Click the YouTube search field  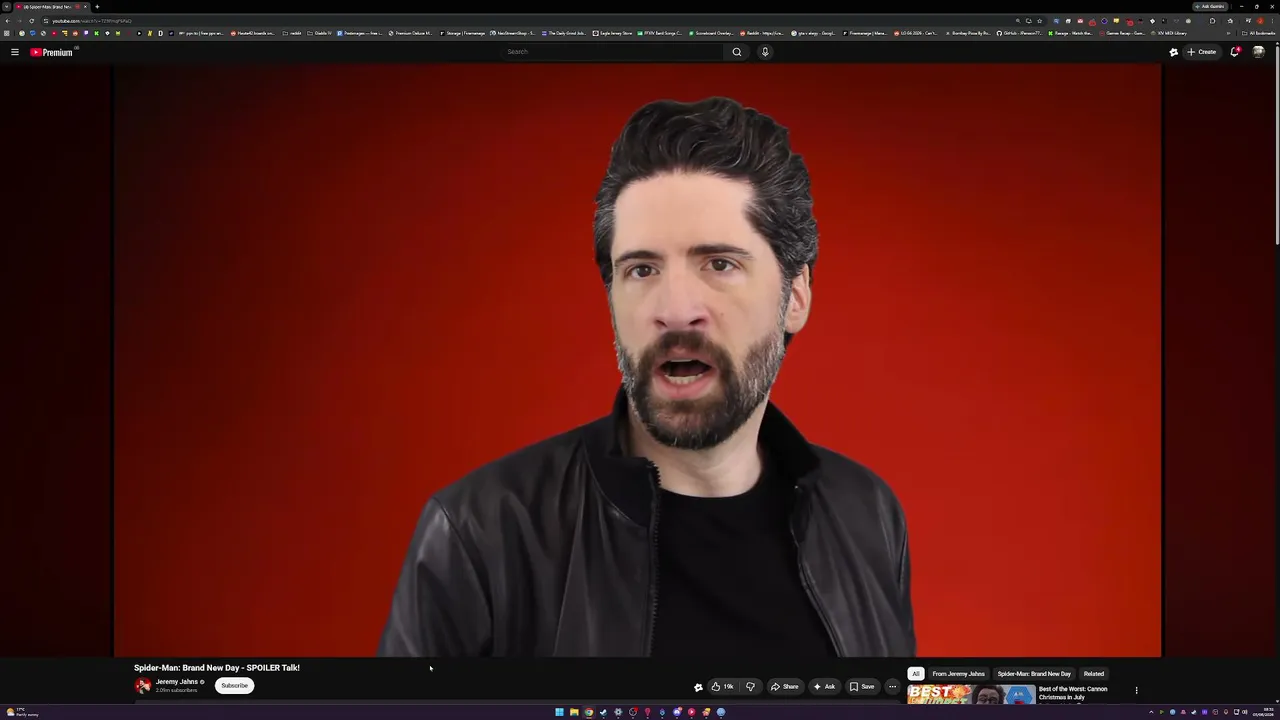click(612, 52)
